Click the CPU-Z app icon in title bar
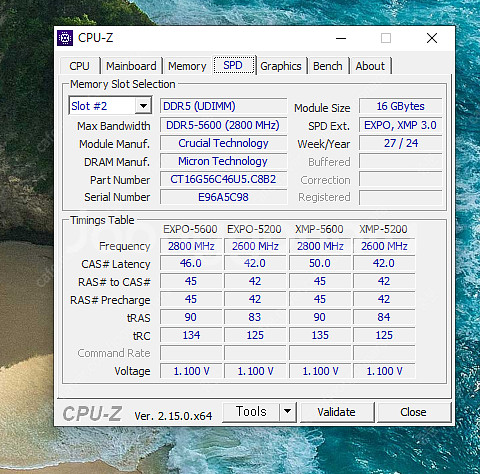This screenshot has height=474, width=480. tap(65, 38)
